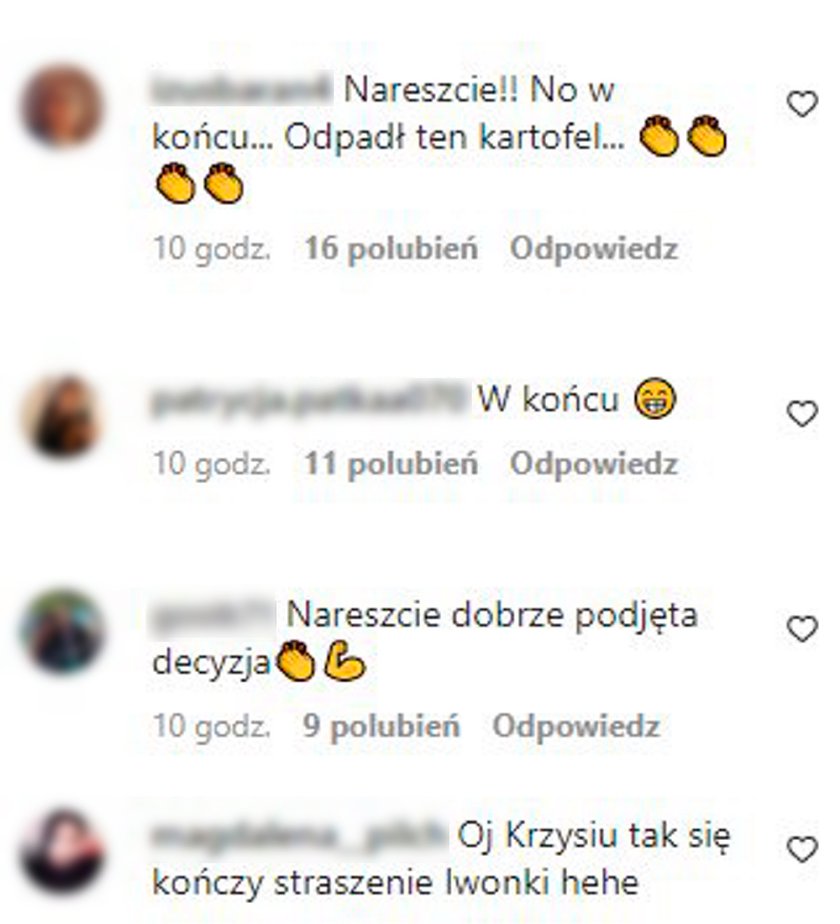Open the 9 polubień likes list
840x924 pixels.
(381, 726)
